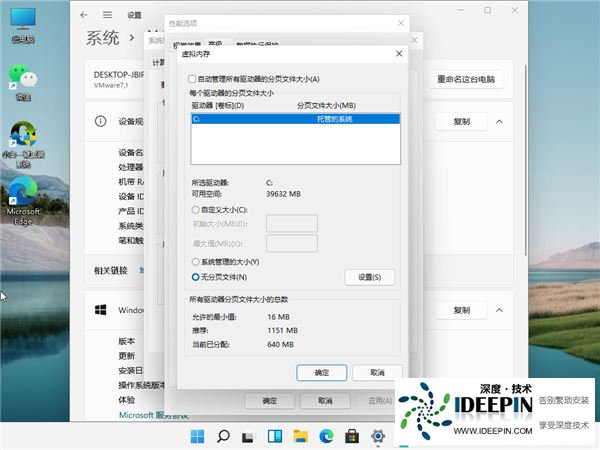The width and height of the screenshot is (600, 450).
Task: Open the Xiaobai reinstall tool desktop shortcut
Action: [x=23, y=145]
